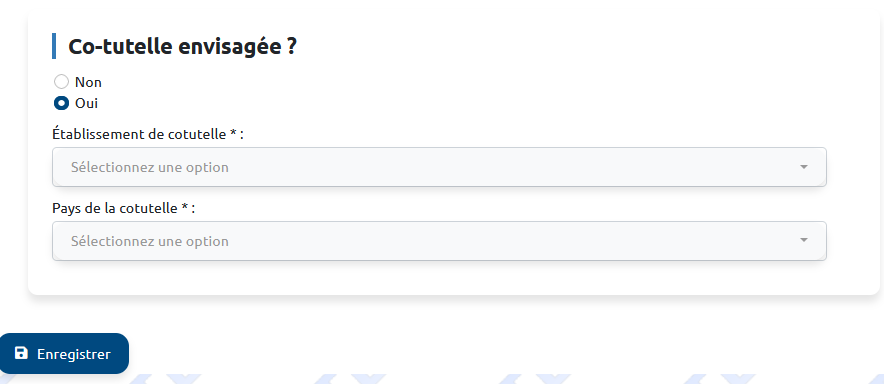
Task: Click the required asterisk after Pays de la cotutelle
Action: click(x=184, y=207)
